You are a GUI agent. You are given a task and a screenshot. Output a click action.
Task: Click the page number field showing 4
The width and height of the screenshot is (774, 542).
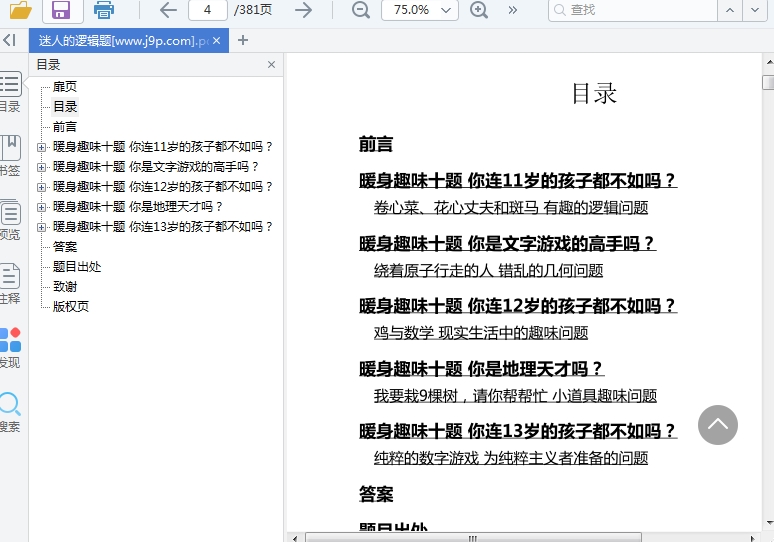(208, 10)
